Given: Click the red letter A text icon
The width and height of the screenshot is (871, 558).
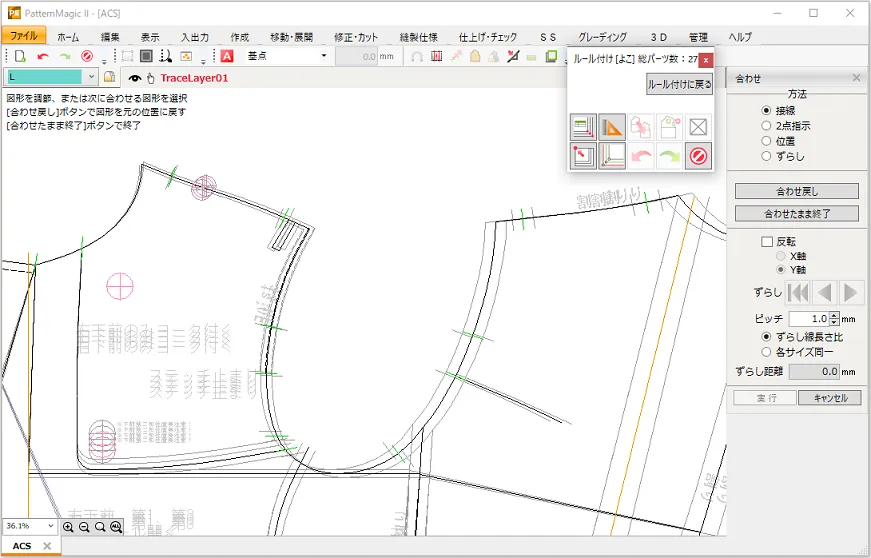Looking at the screenshot, I should 227,56.
